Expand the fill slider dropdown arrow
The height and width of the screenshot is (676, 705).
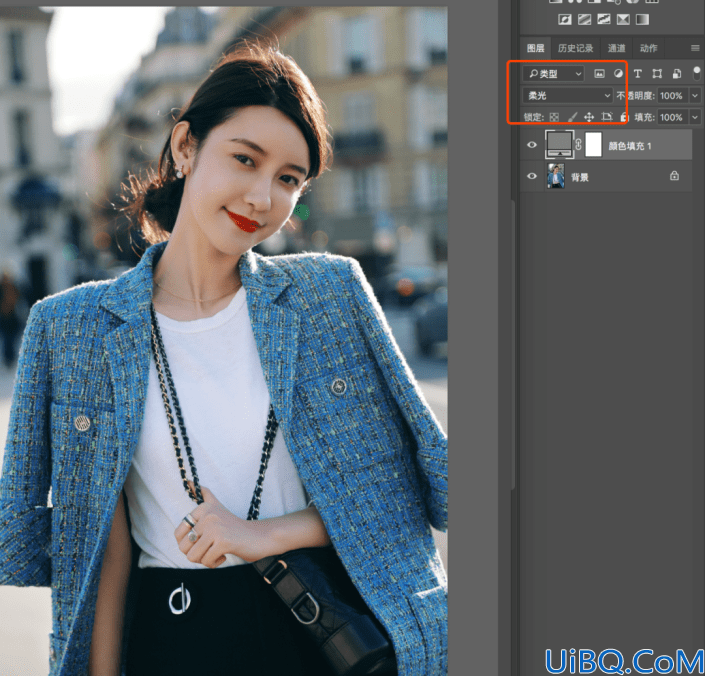tap(695, 117)
